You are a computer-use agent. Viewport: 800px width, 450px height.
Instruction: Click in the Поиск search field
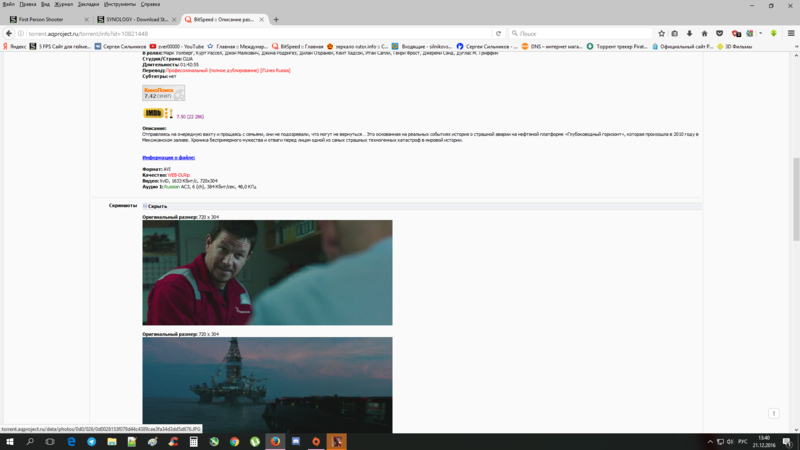pos(580,33)
